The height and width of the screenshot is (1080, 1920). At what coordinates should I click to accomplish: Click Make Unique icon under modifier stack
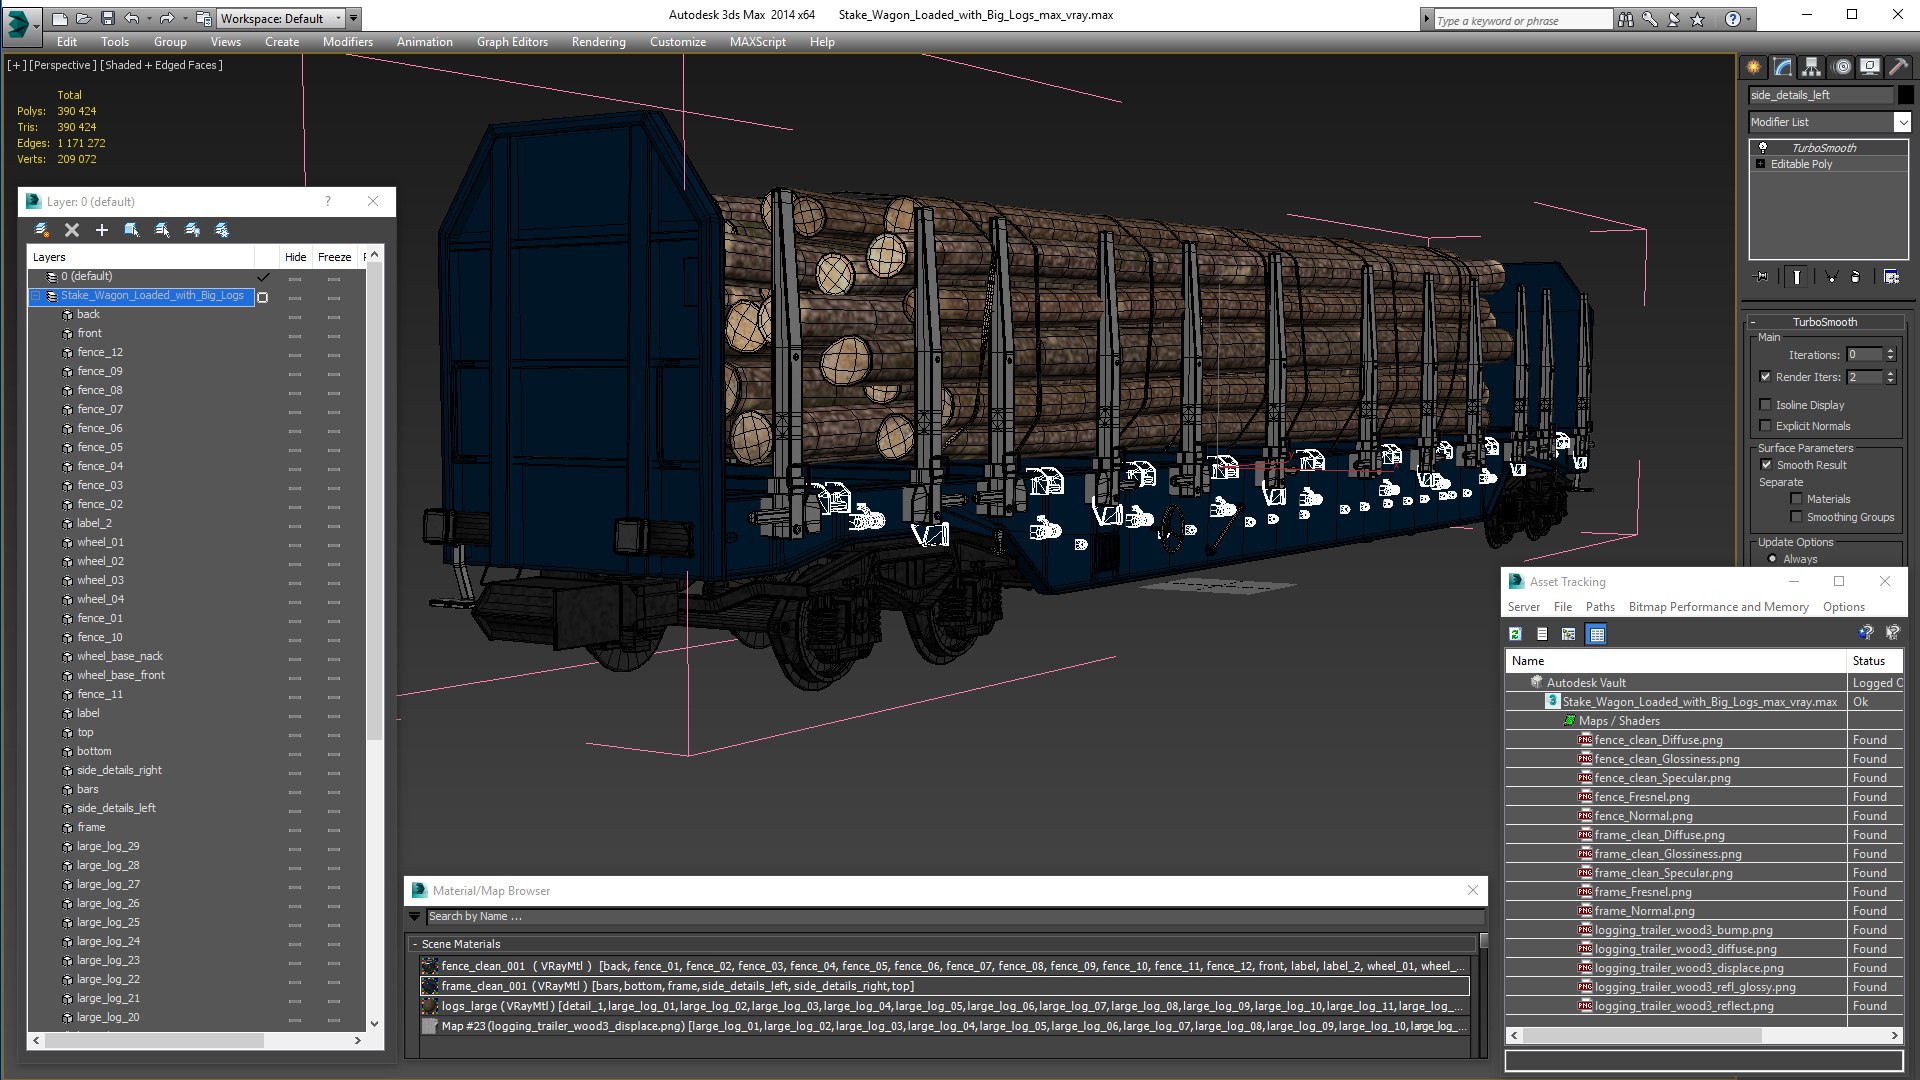click(x=1831, y=277)
